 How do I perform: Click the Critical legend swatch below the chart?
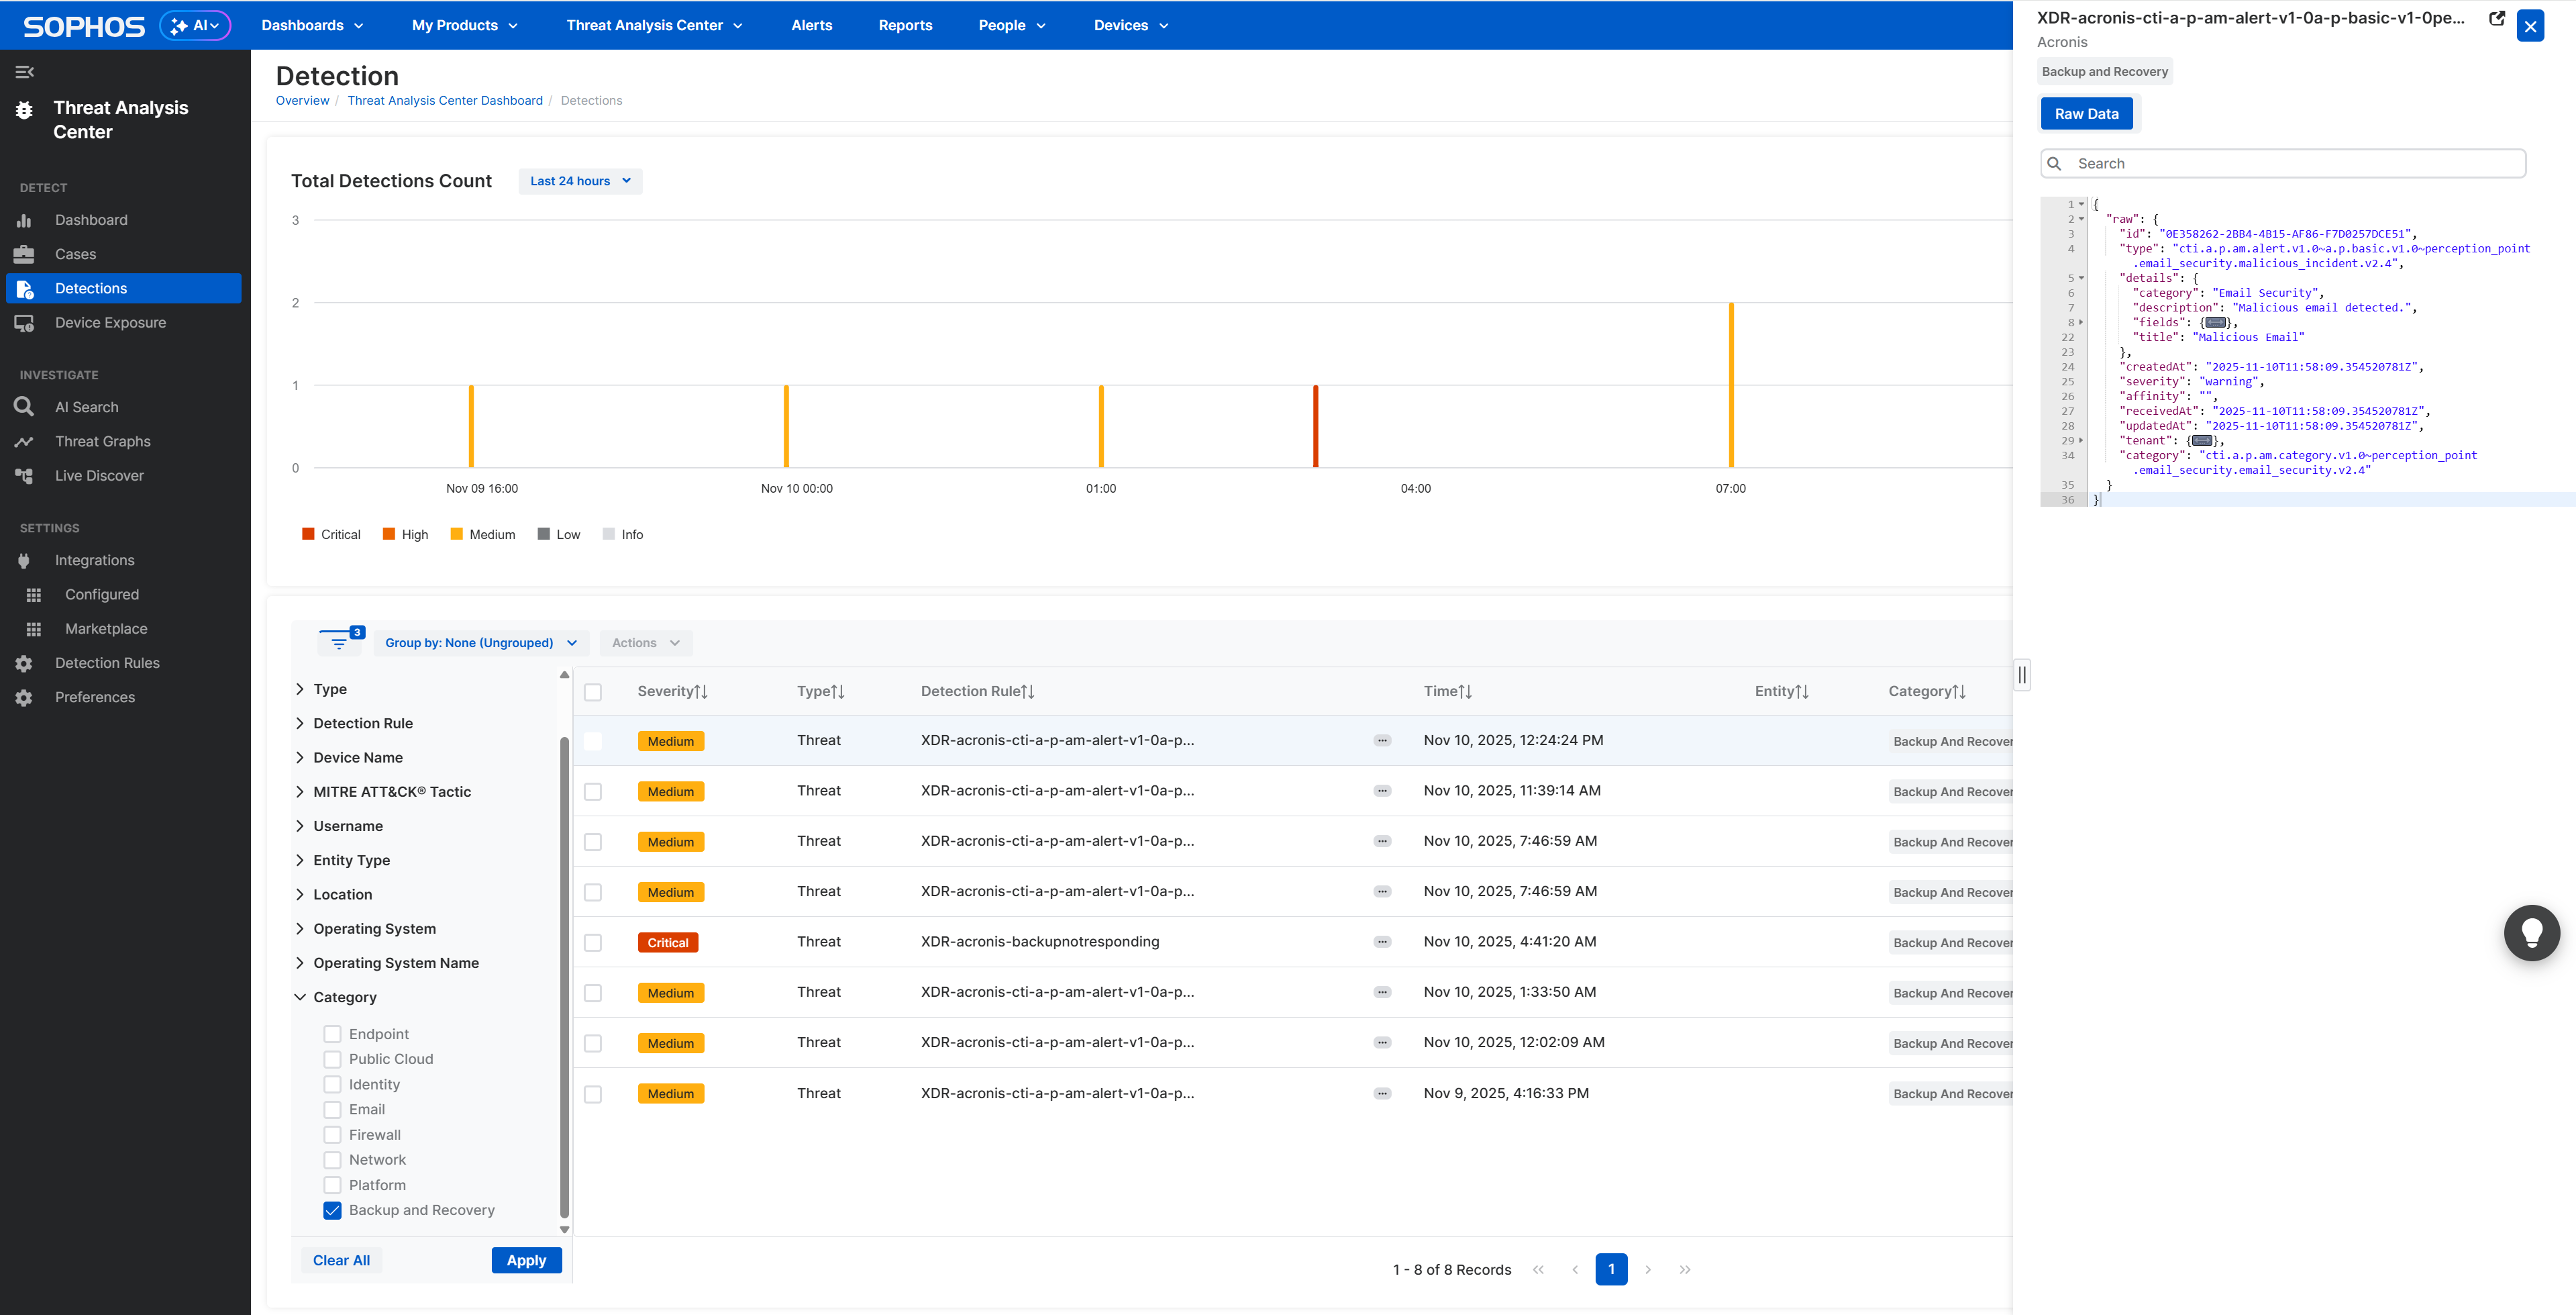coord(308,533)
